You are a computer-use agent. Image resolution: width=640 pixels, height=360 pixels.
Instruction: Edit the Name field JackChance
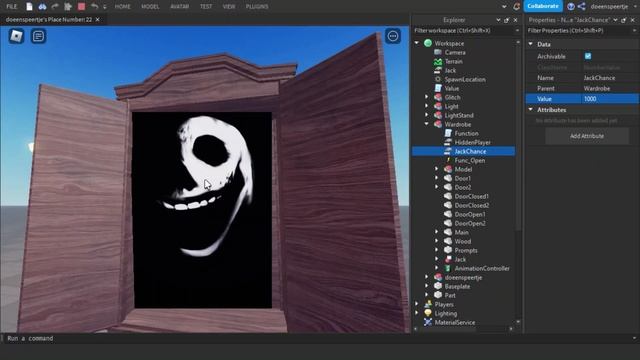click(x=610, y=78)
